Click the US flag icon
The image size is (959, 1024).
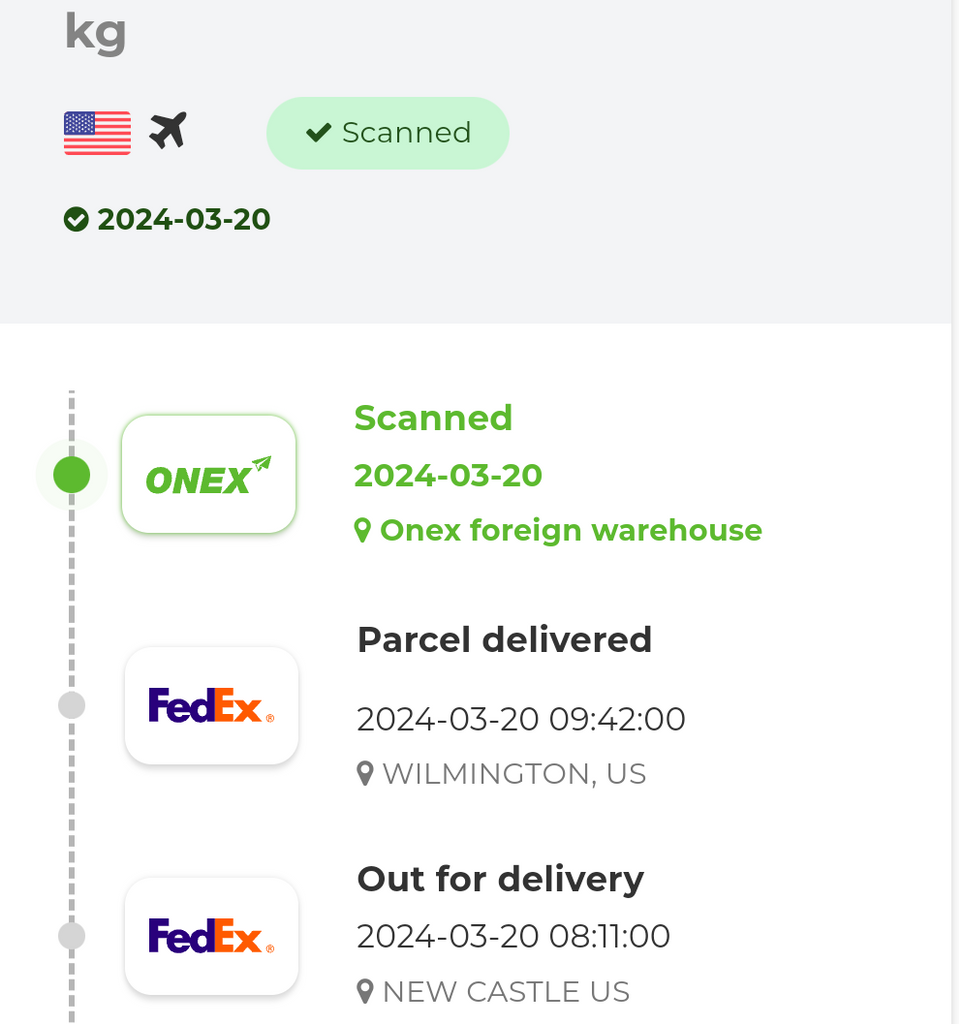97,133
